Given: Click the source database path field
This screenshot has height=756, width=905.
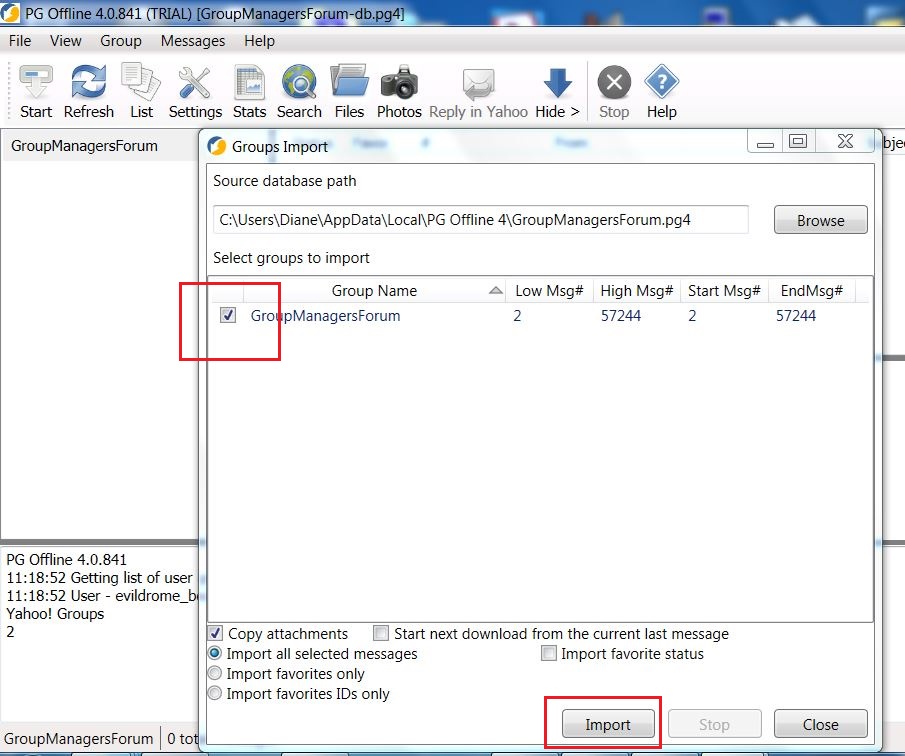Looking at the screenshot, I should pos(481,220).
